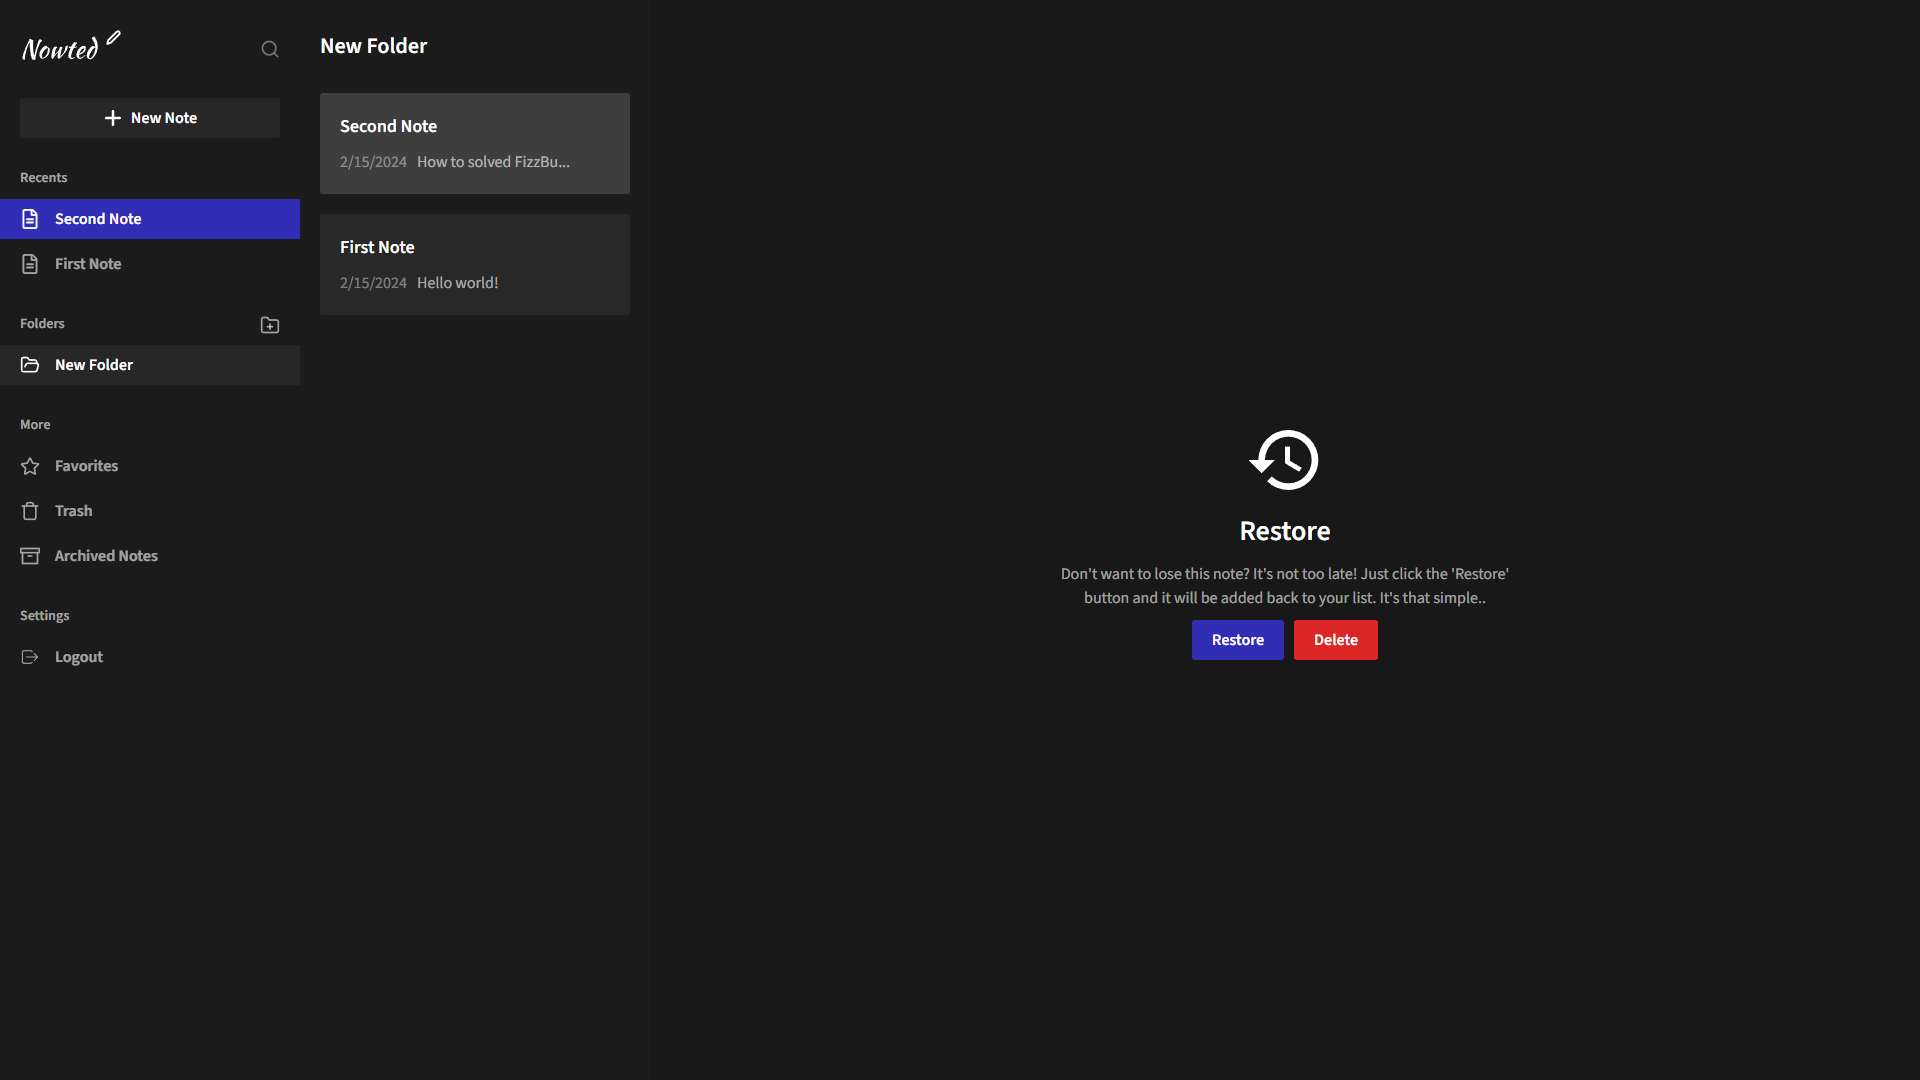Click the search magnifier icon
The image size is (1920, 1080).
(270, 49)
